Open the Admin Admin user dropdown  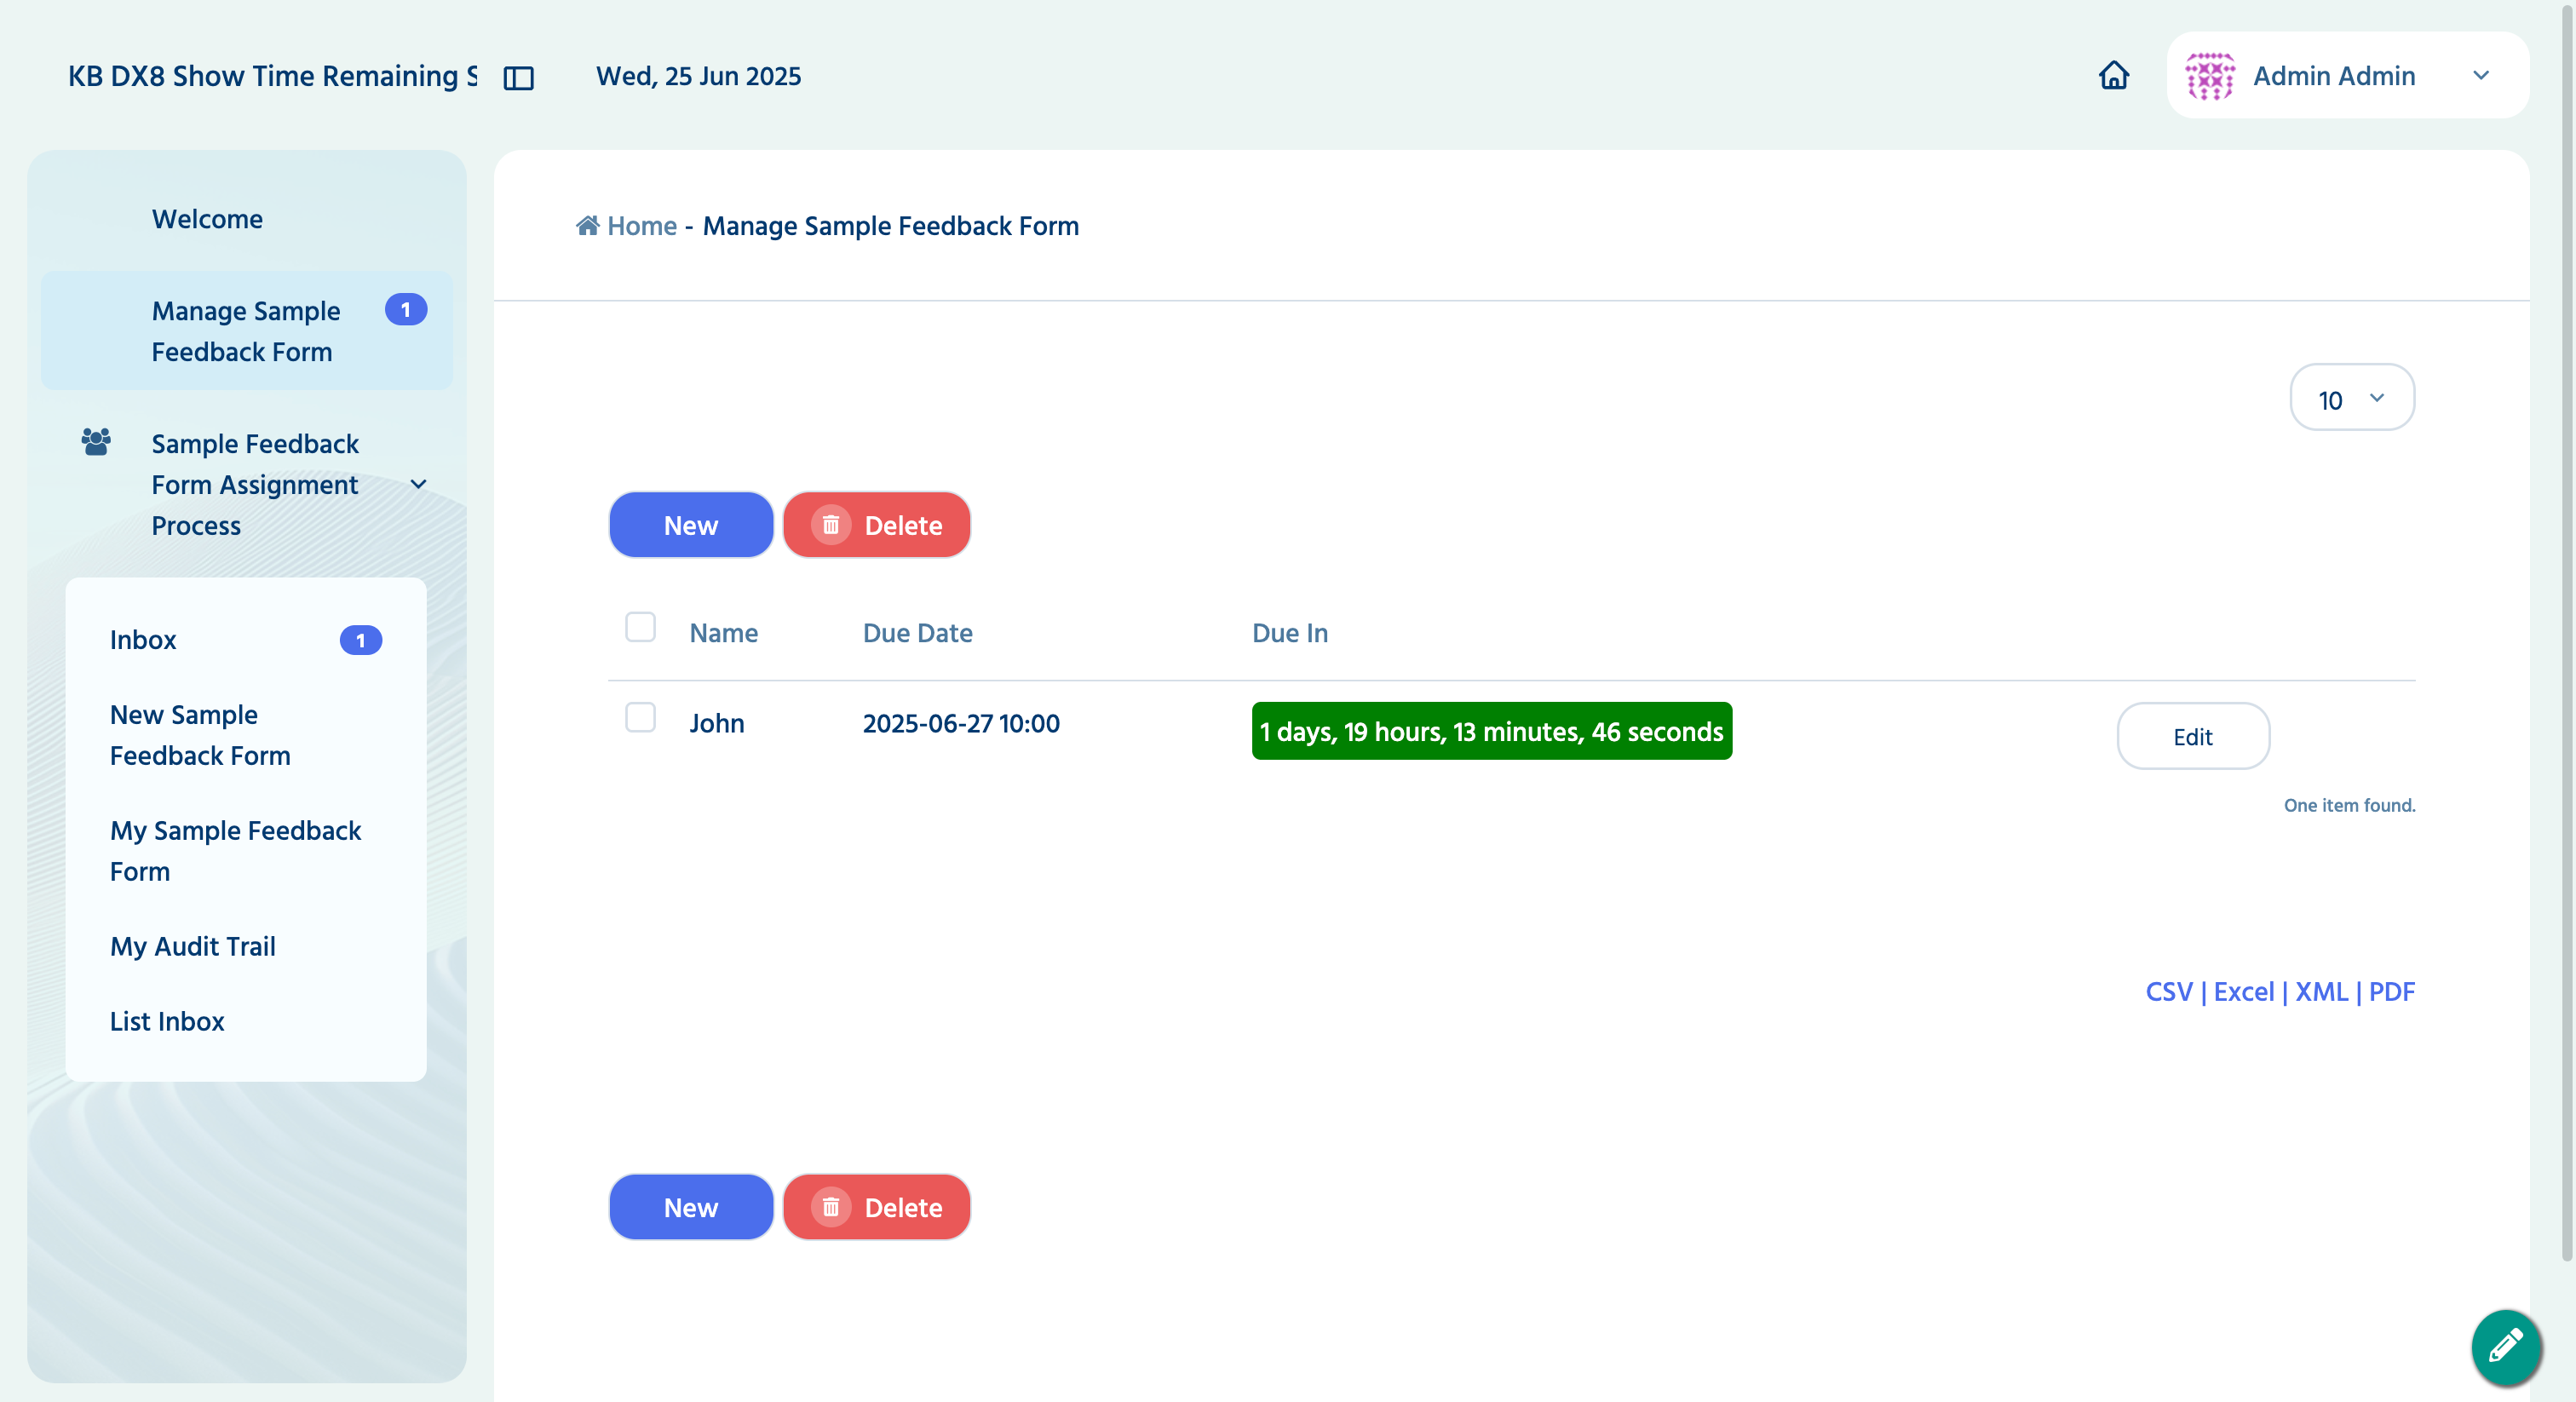[2347, 75]
